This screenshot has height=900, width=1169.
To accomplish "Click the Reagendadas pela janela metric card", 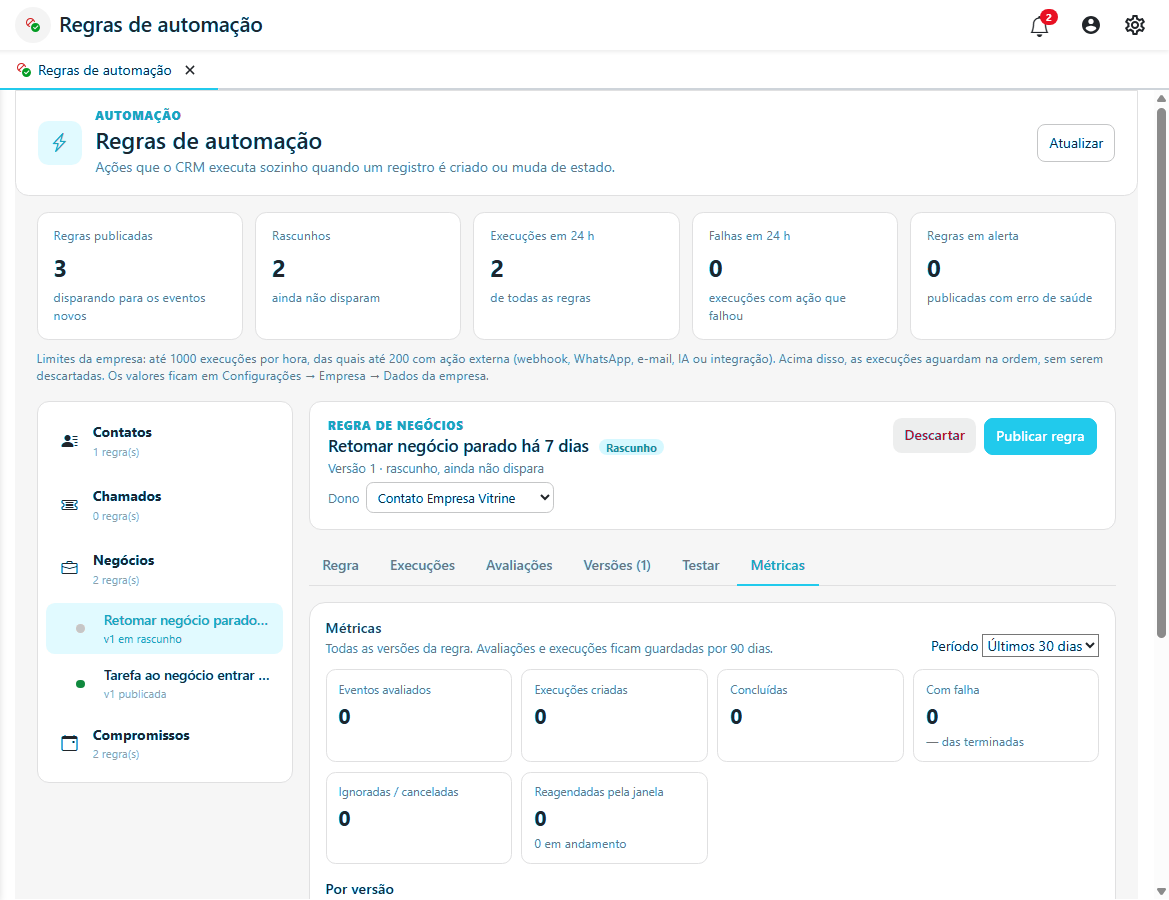I will click(614, 817).
